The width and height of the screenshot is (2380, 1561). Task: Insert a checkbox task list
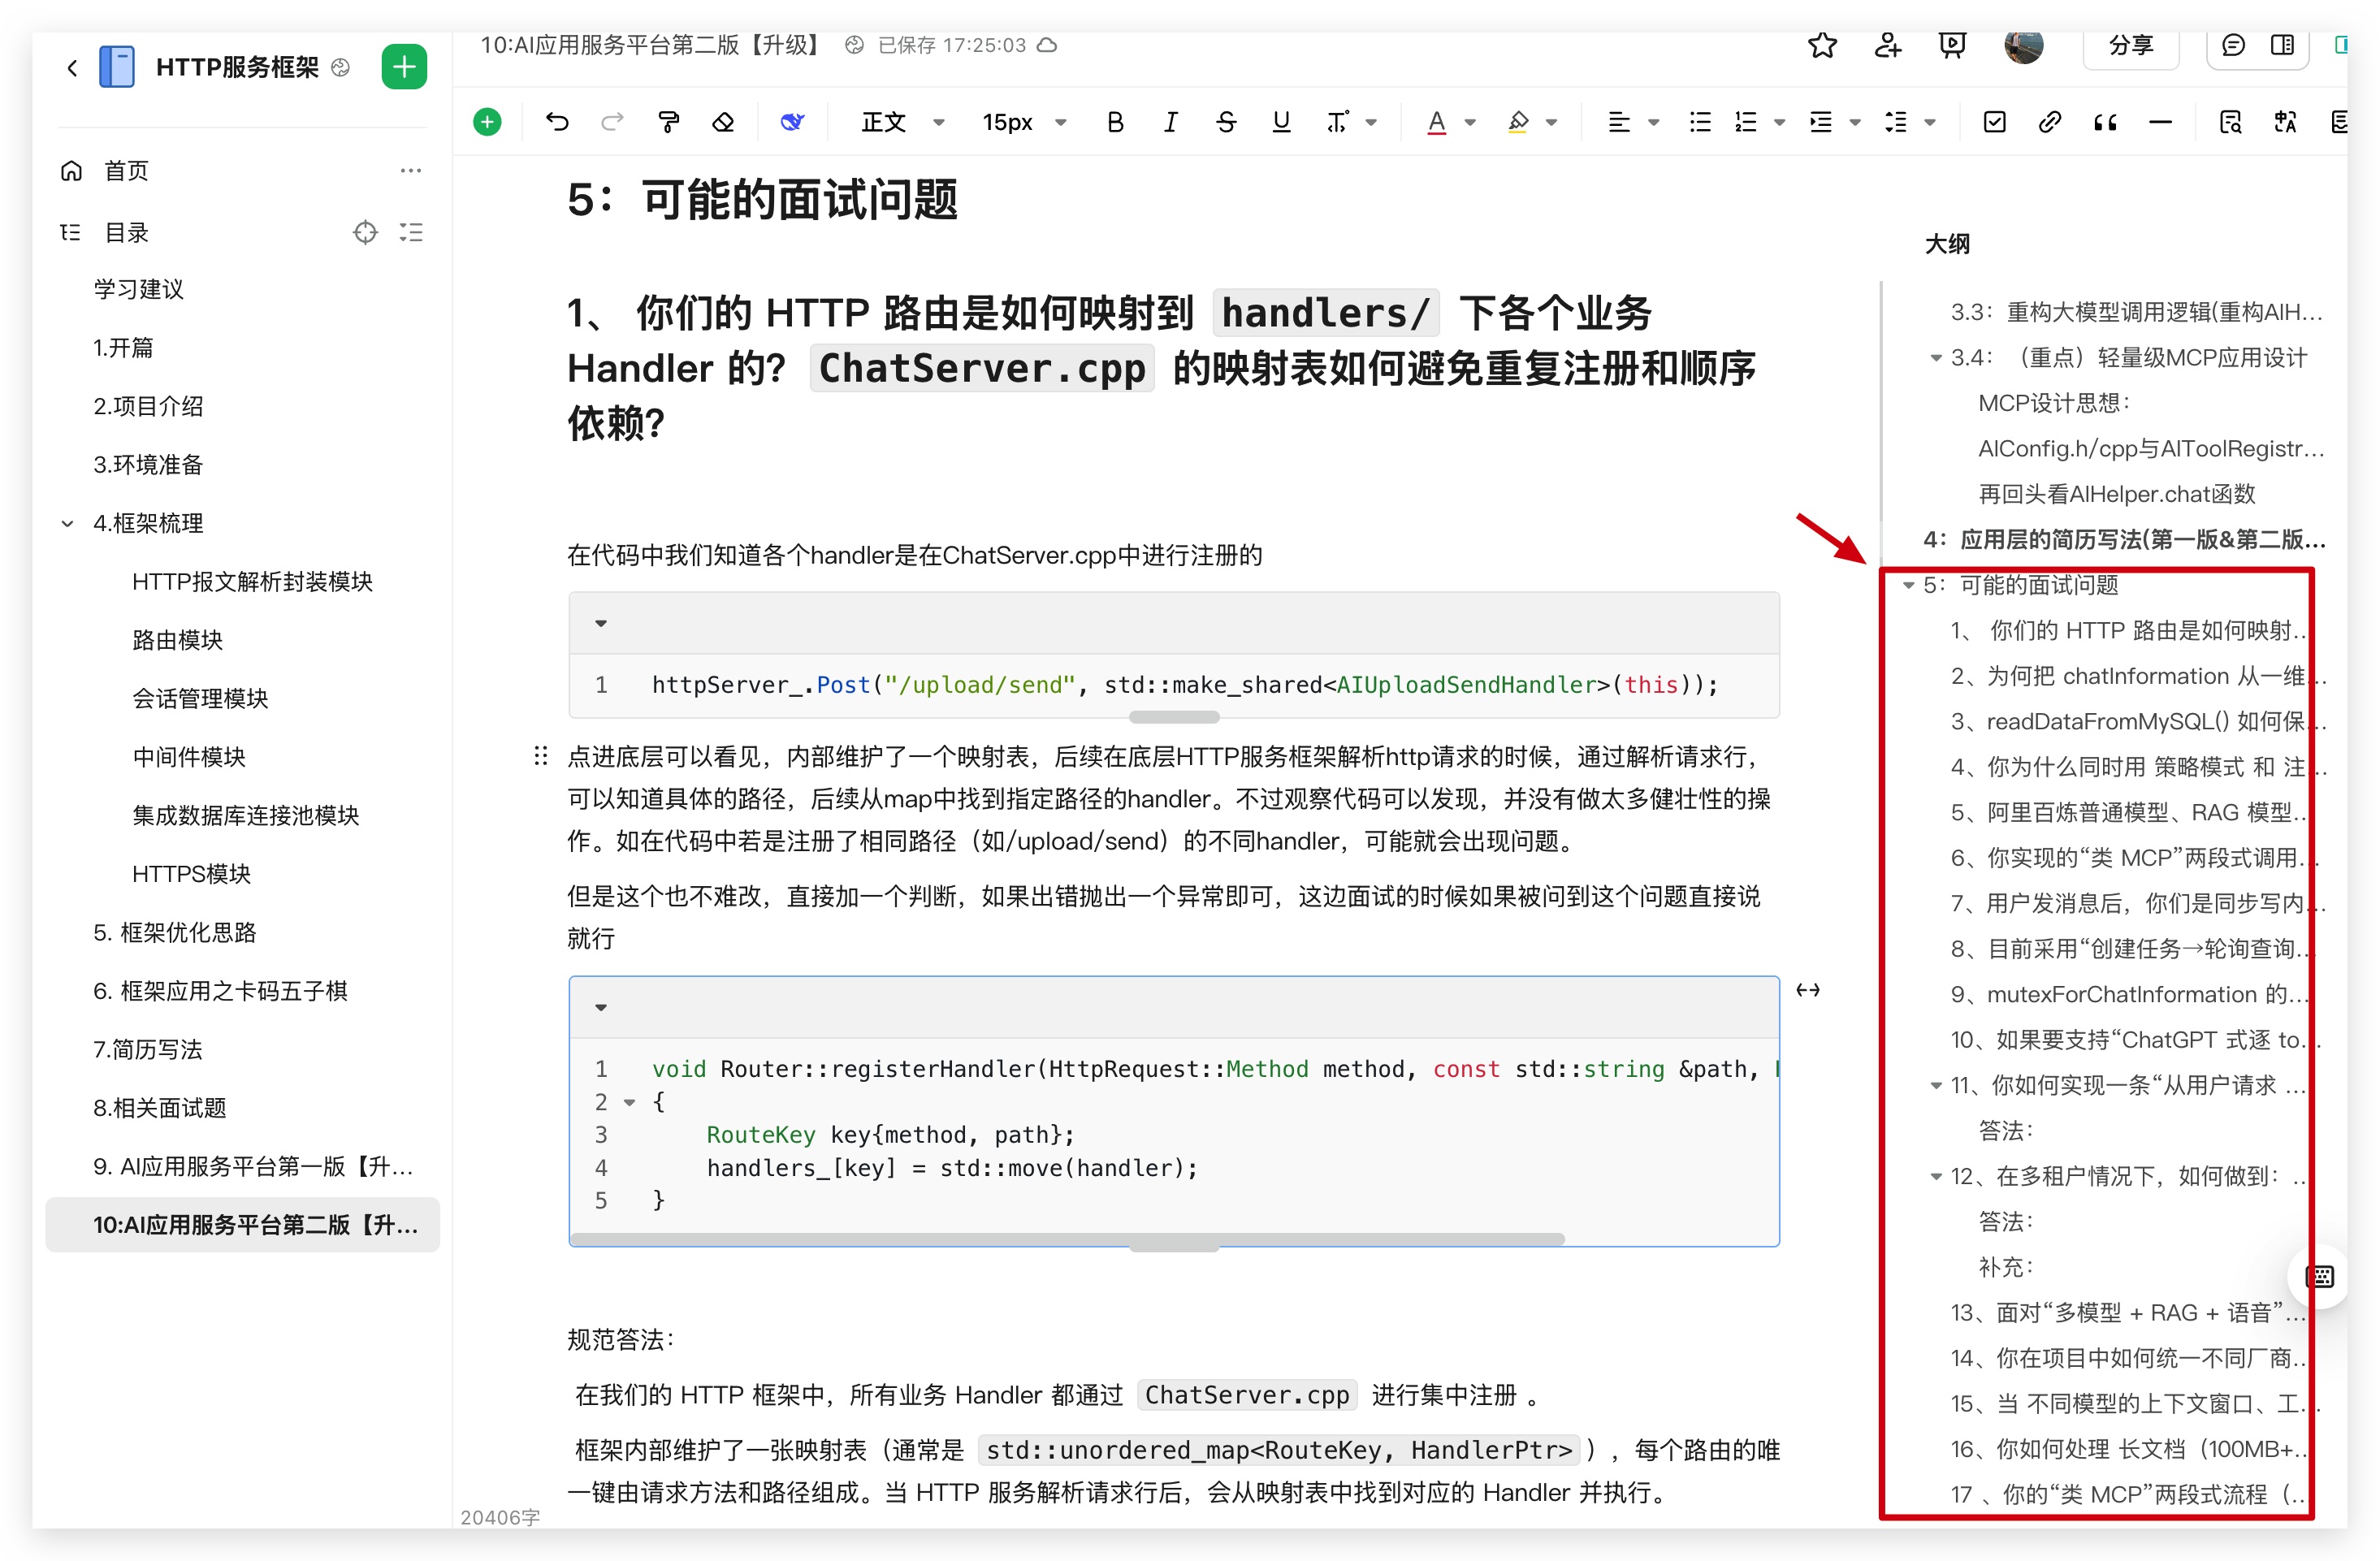tap(1994, 122)
